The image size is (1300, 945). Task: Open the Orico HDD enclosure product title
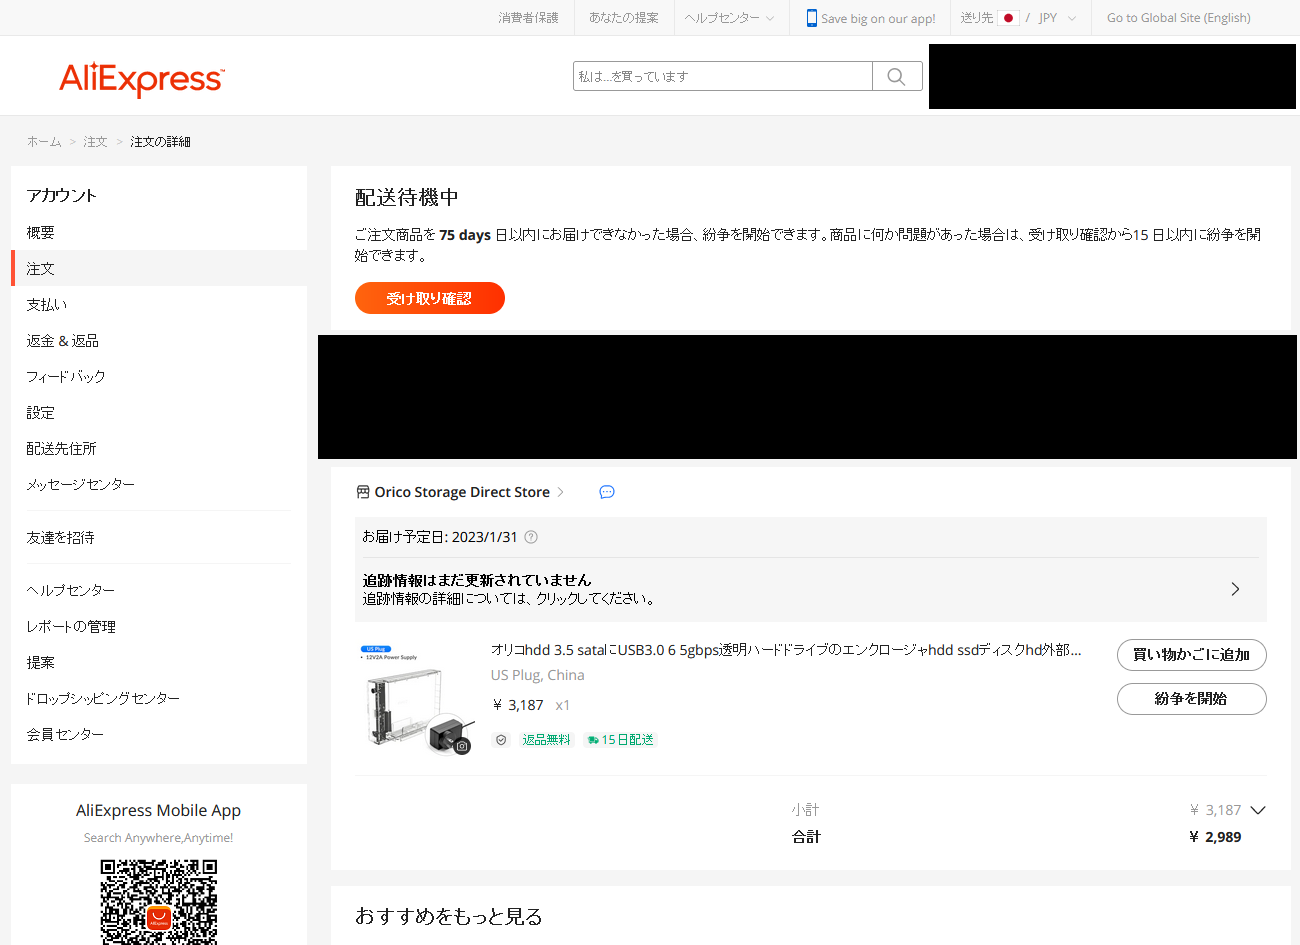coord(786,650)
